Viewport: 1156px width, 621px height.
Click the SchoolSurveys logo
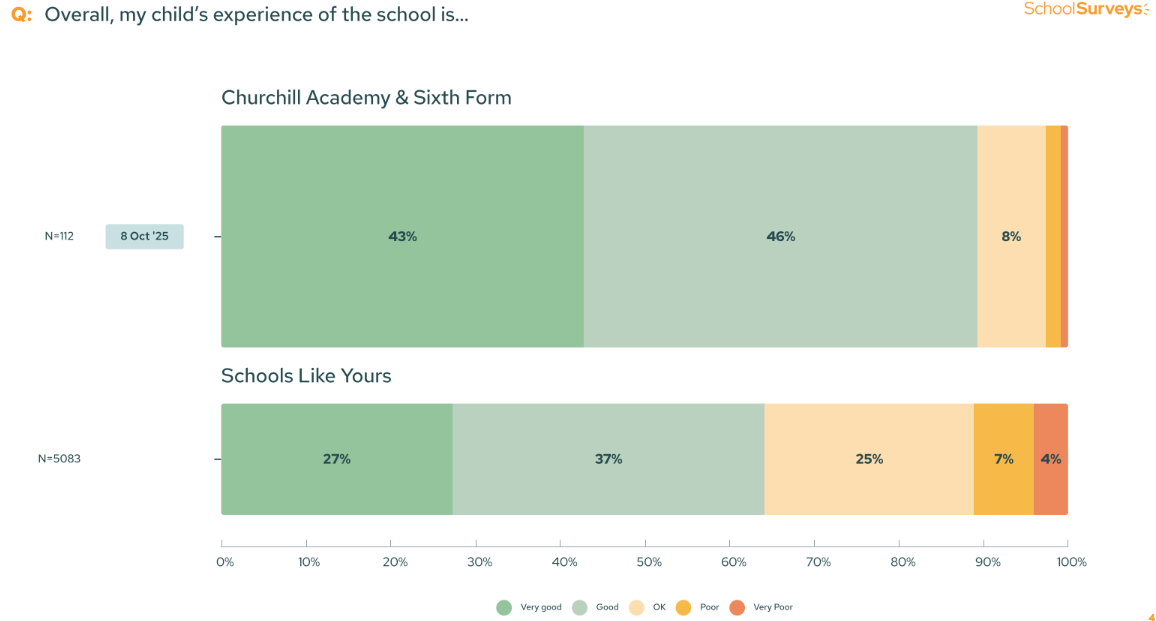[1085, 10]
